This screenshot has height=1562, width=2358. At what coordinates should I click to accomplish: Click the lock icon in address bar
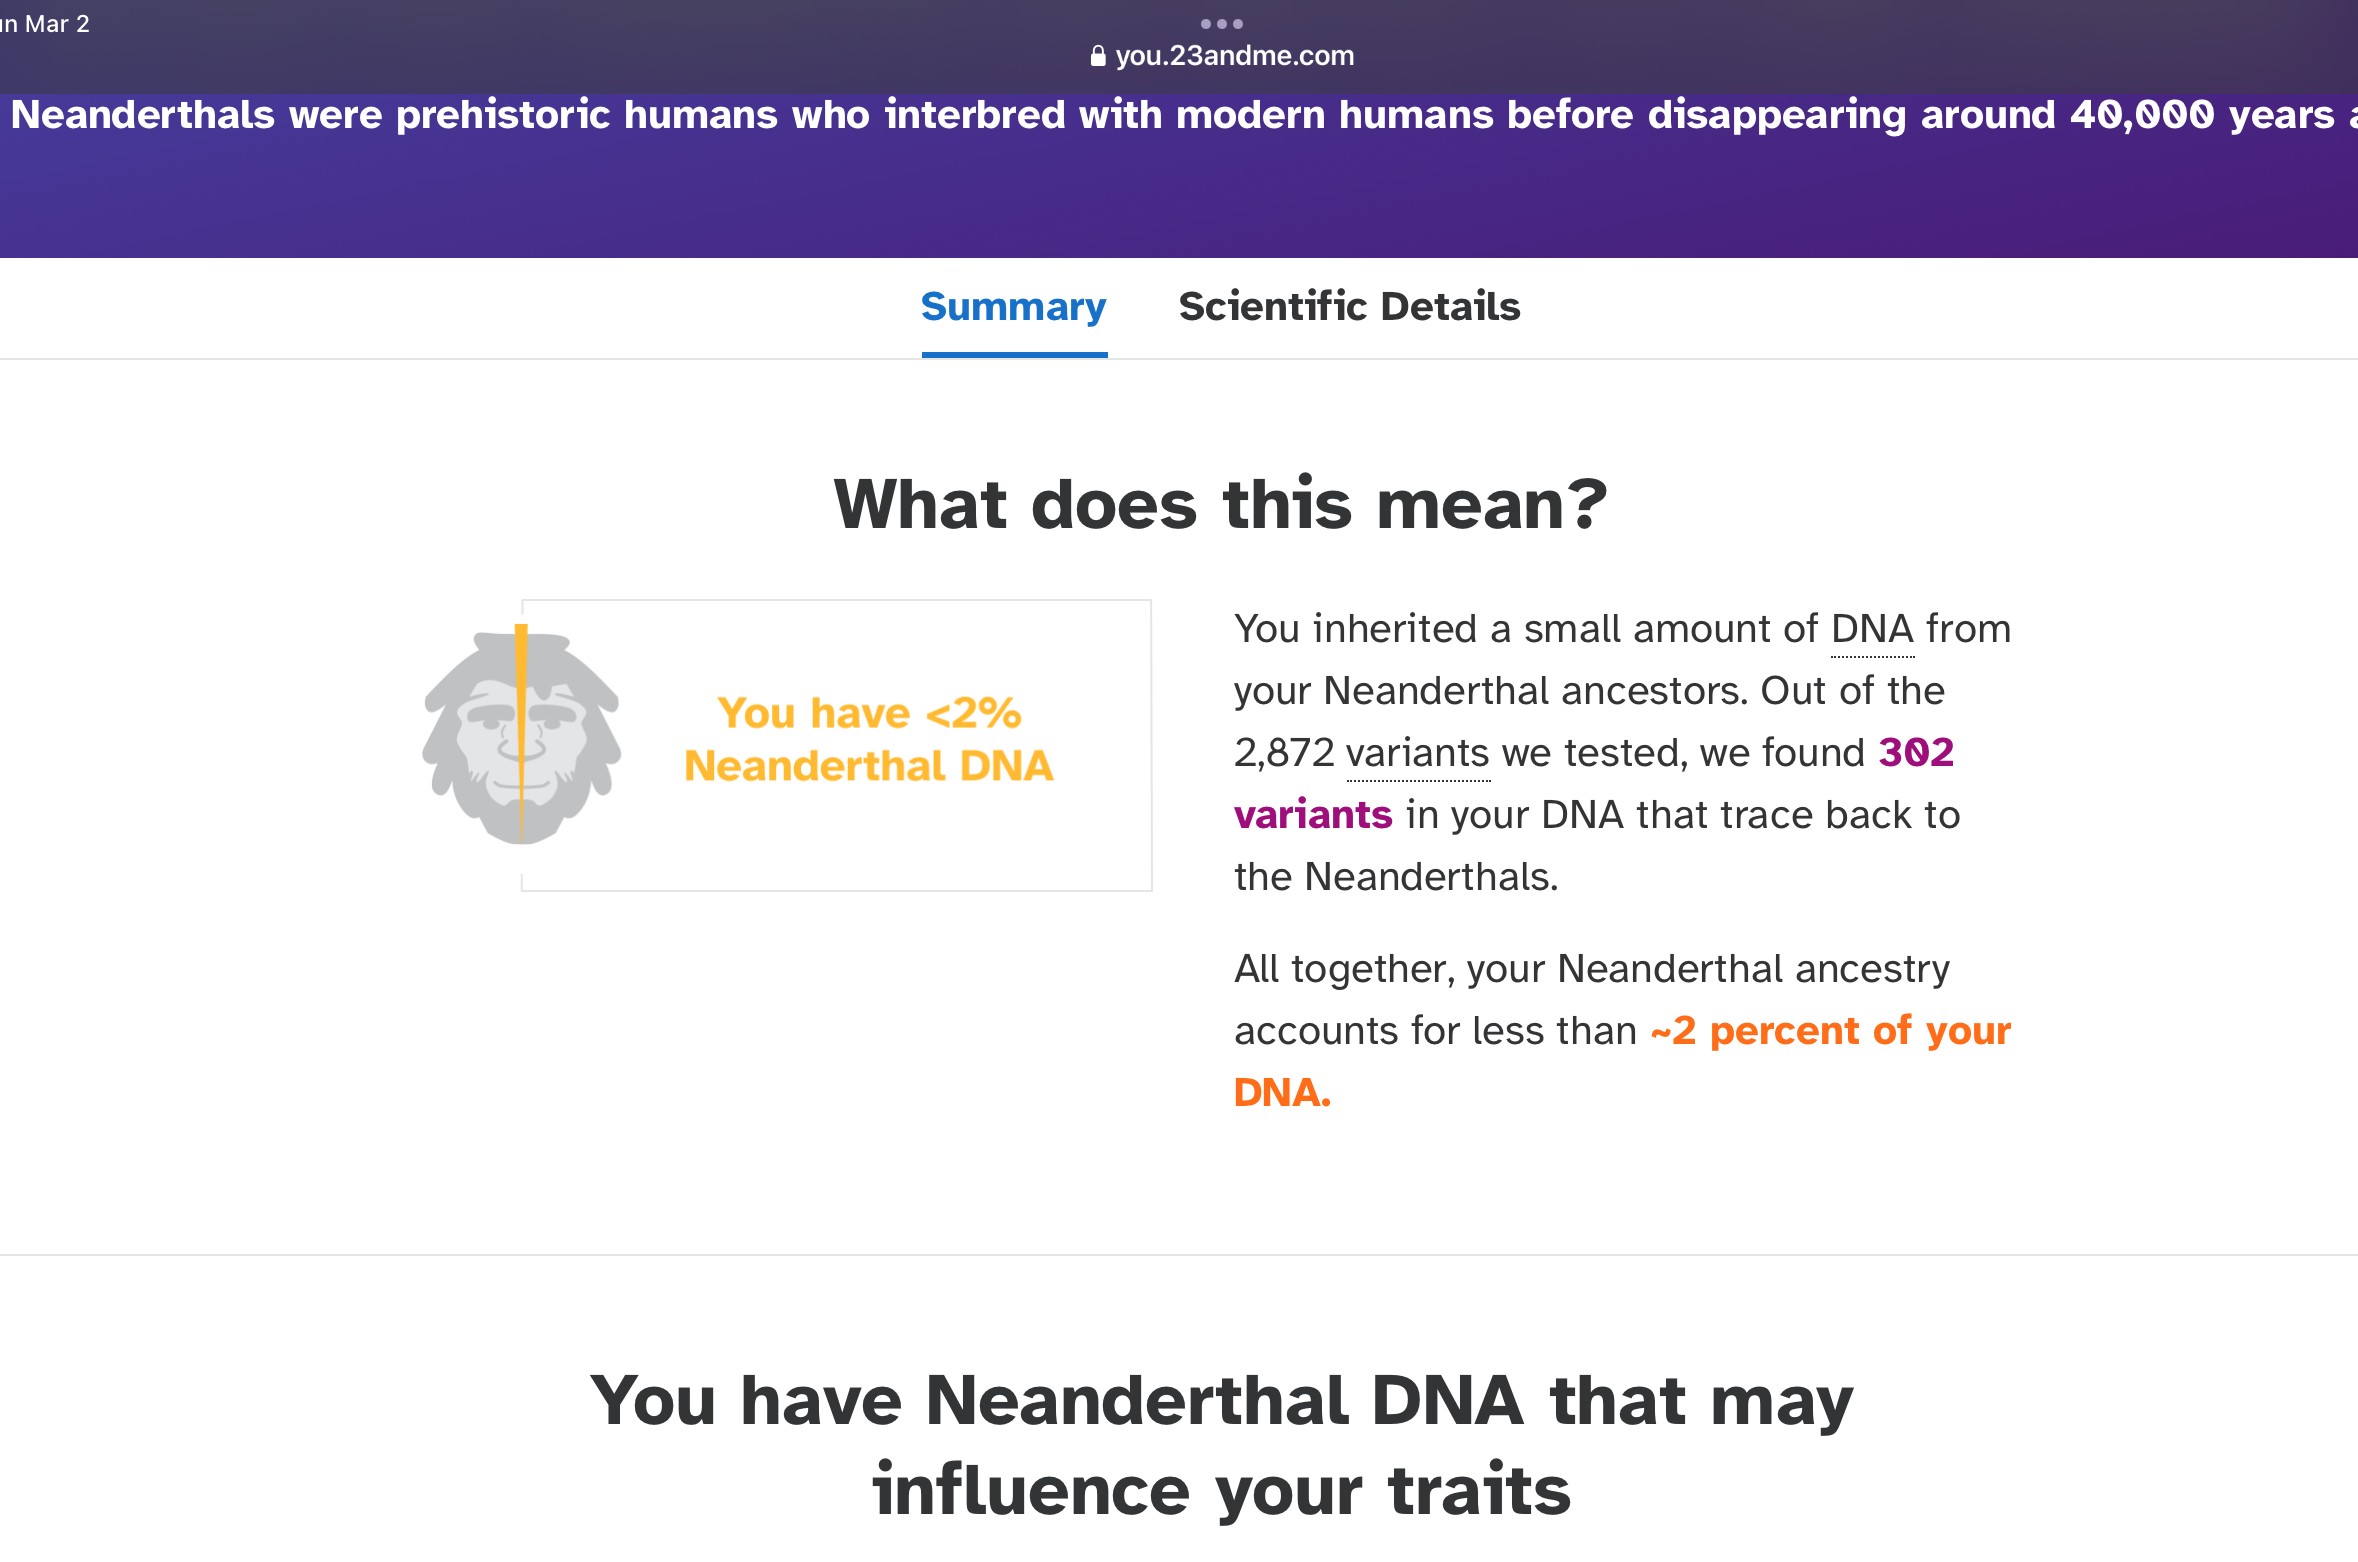[x=1098, y=57]
